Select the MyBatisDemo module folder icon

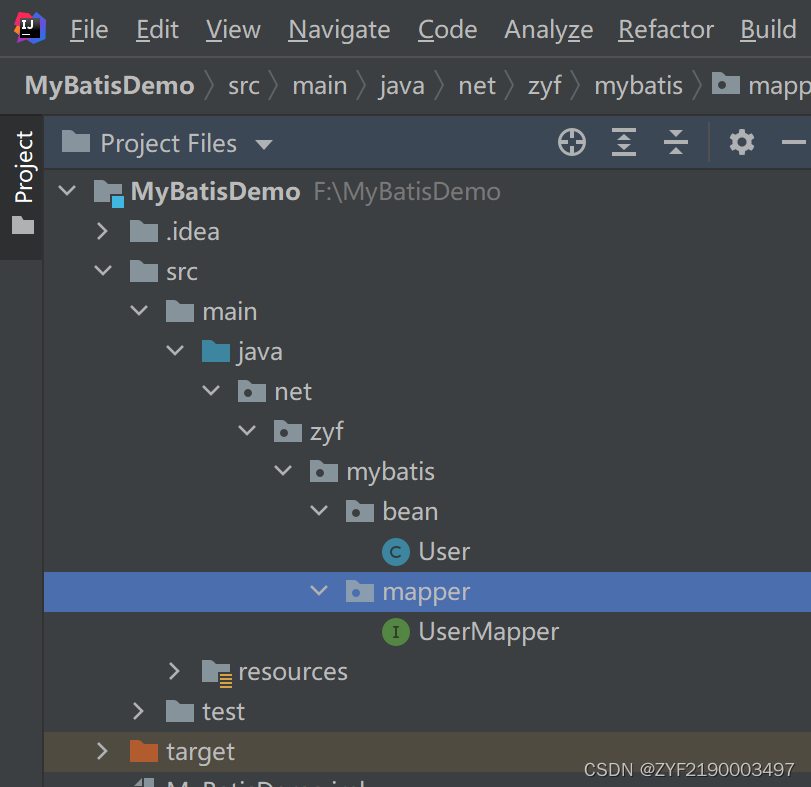[x=109, y=193]
